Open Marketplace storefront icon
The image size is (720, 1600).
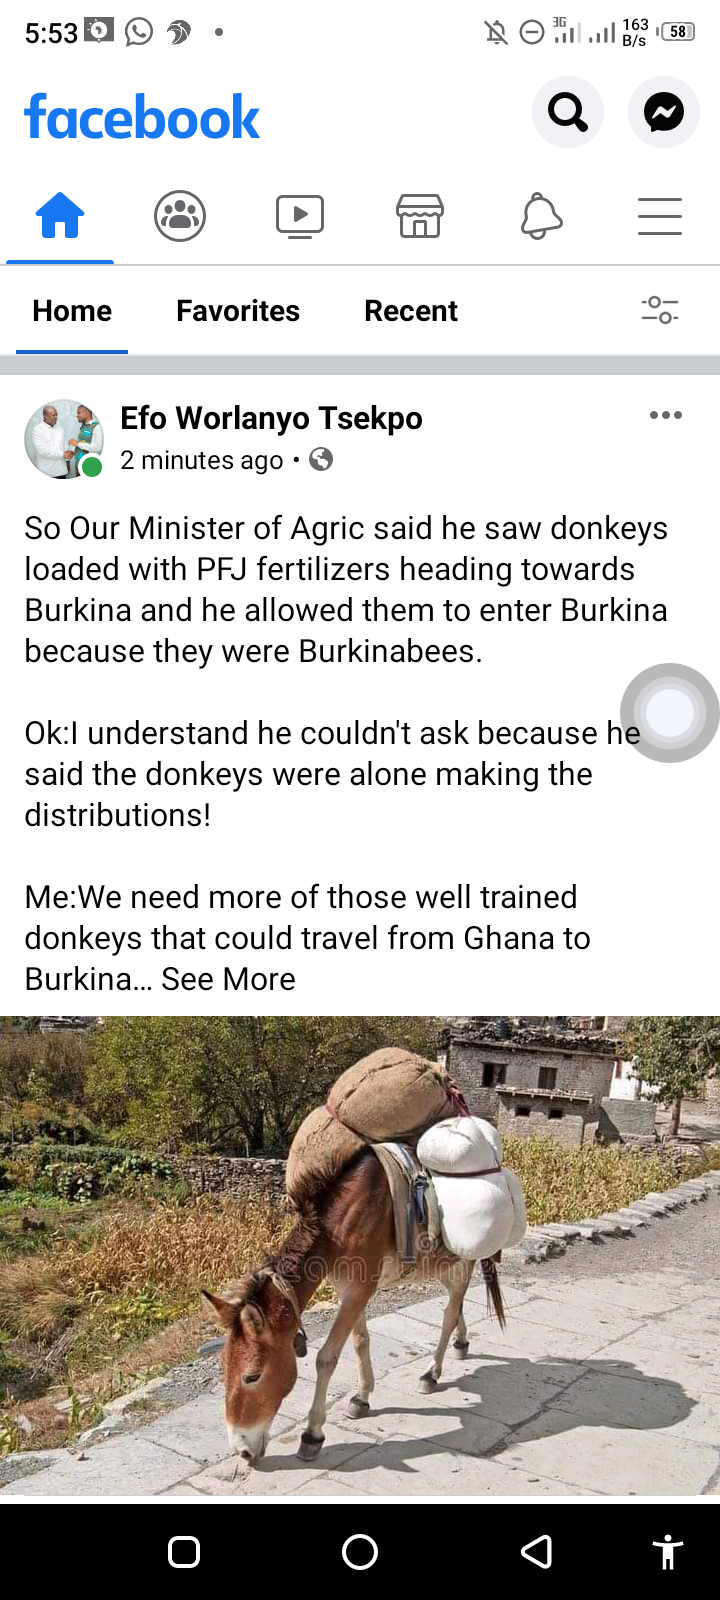click(420, 215)
